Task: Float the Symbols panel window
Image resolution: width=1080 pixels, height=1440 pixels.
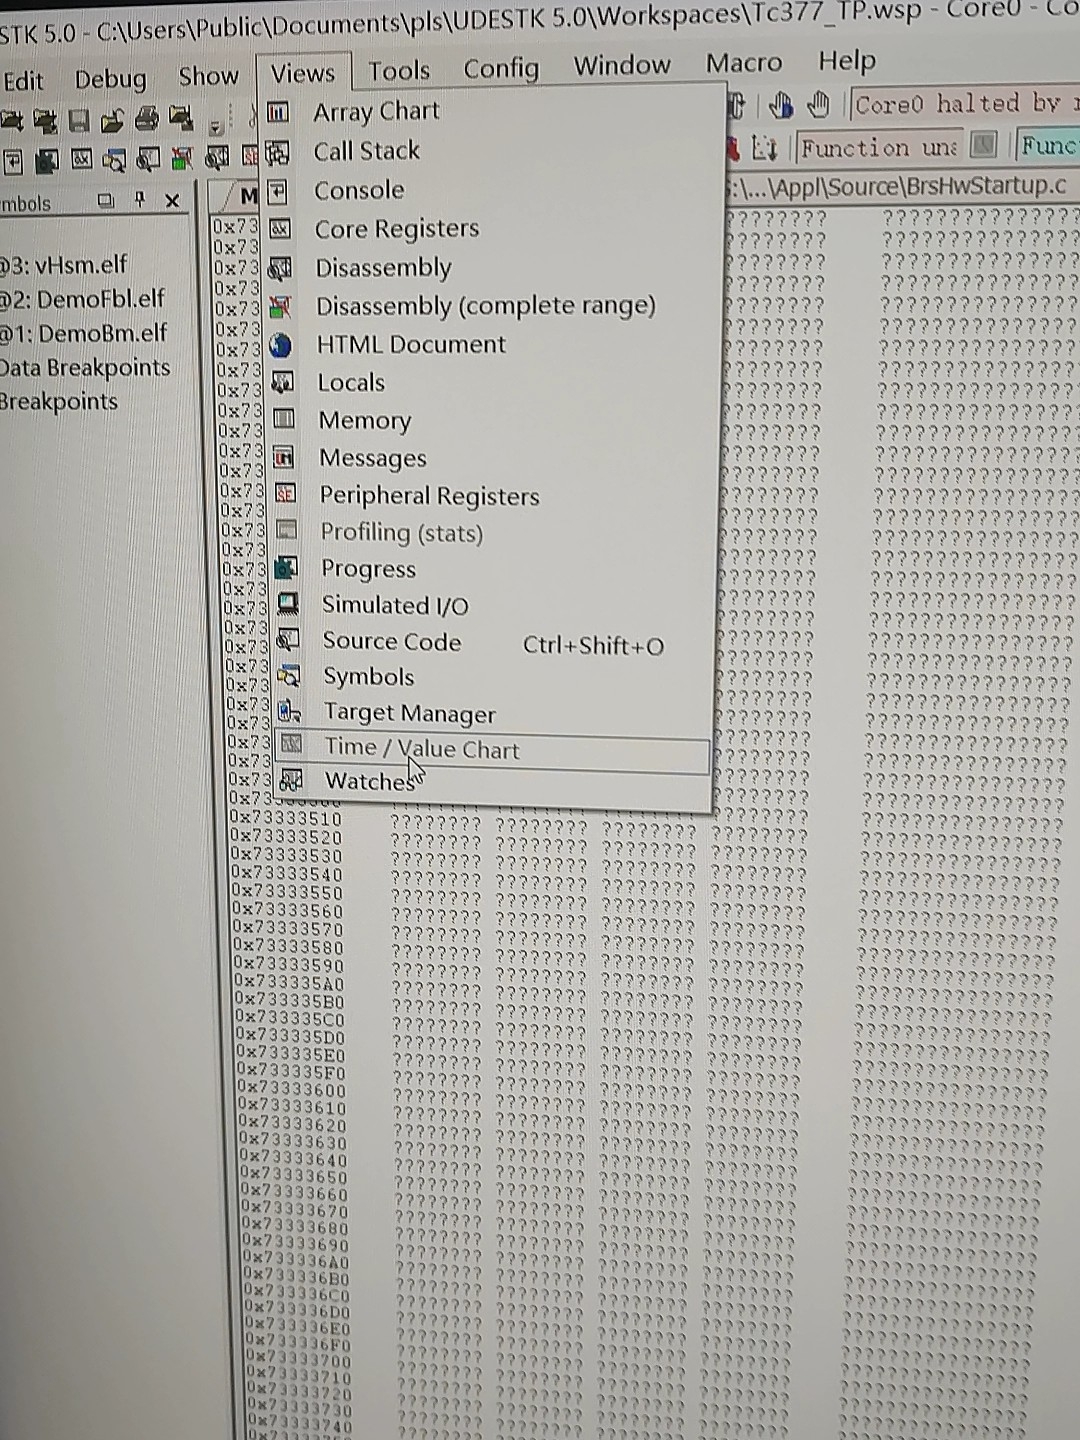Action: click(106, 201)
